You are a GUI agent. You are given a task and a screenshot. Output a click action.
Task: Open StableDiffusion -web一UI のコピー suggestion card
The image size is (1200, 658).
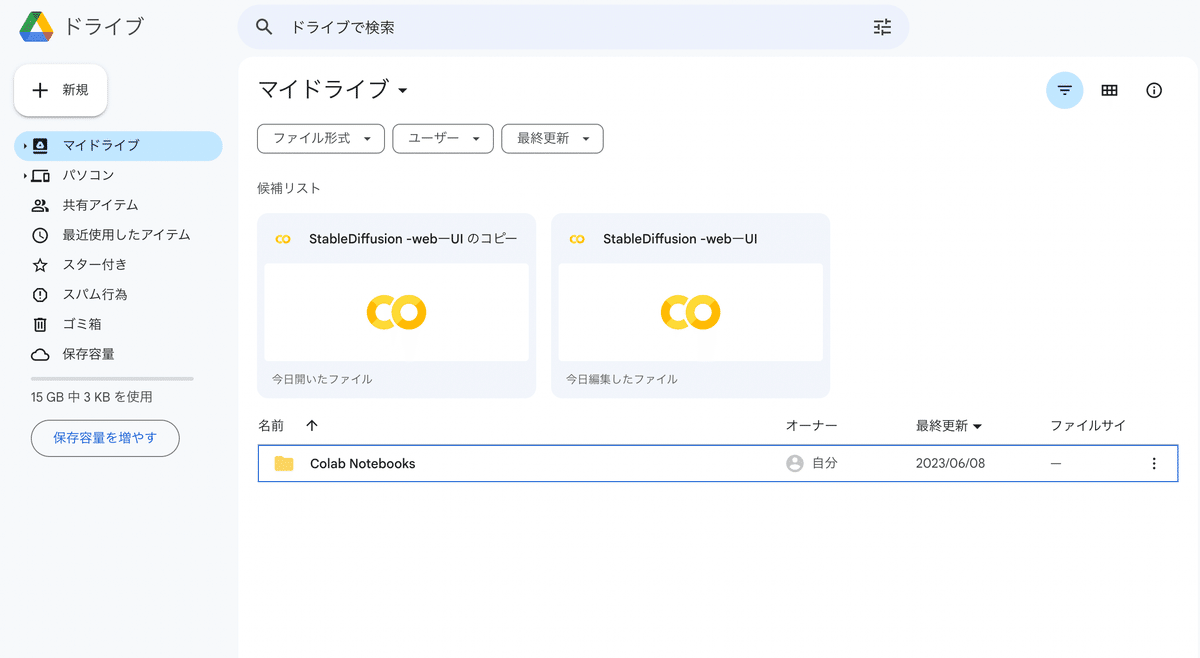396,306
